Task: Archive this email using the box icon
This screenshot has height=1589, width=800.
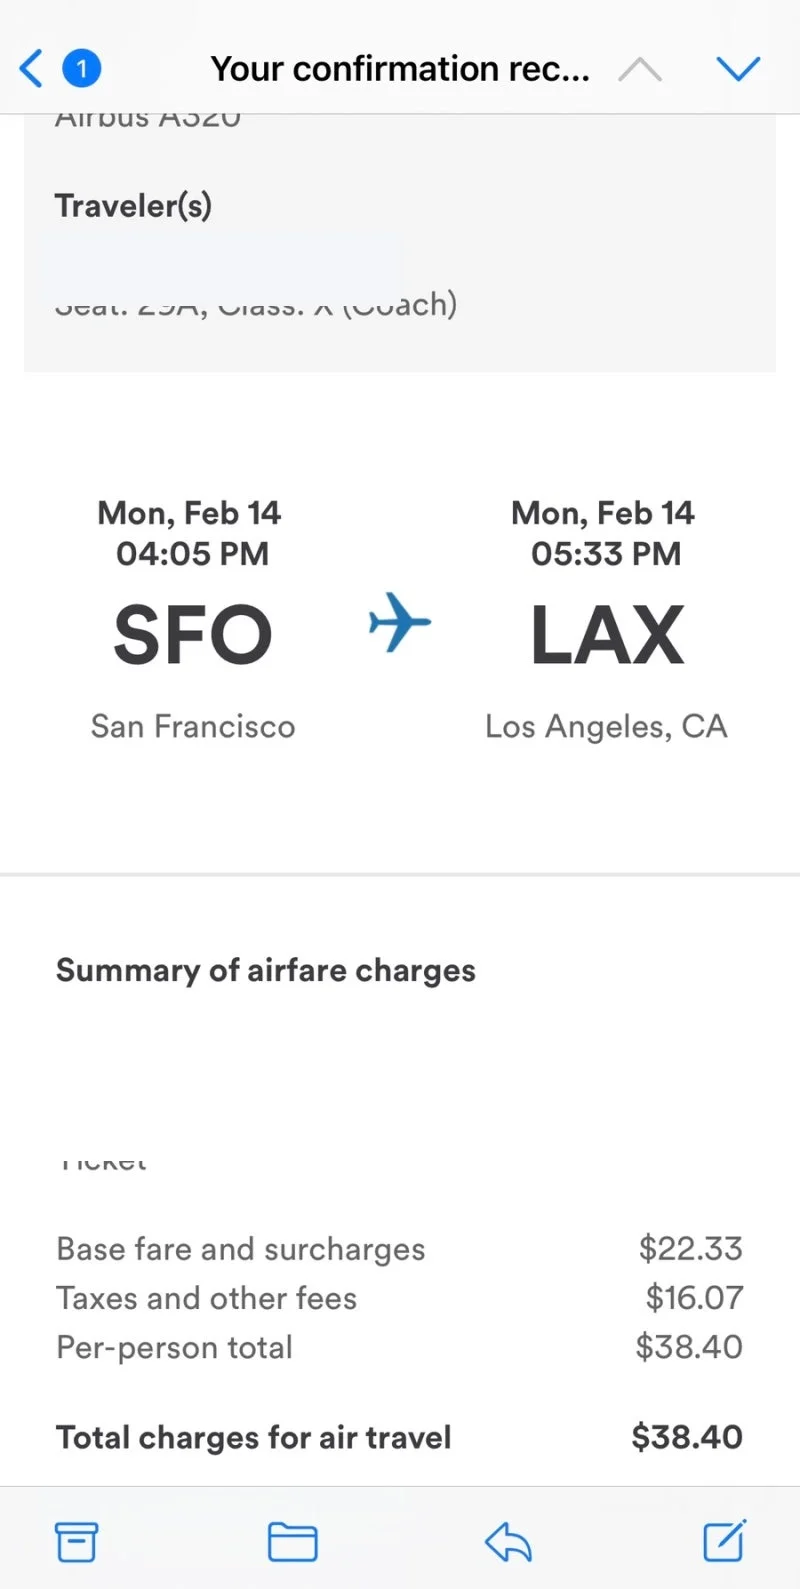Action: 76,1541
